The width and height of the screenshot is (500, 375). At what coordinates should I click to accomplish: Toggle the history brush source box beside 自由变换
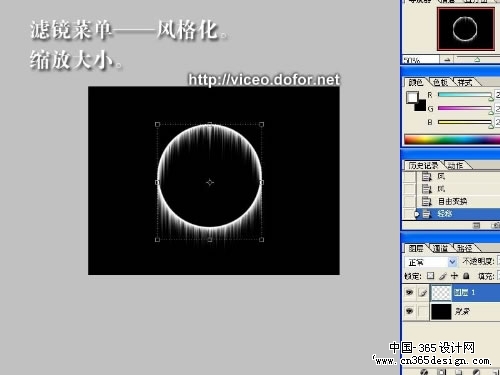(409, 201)
